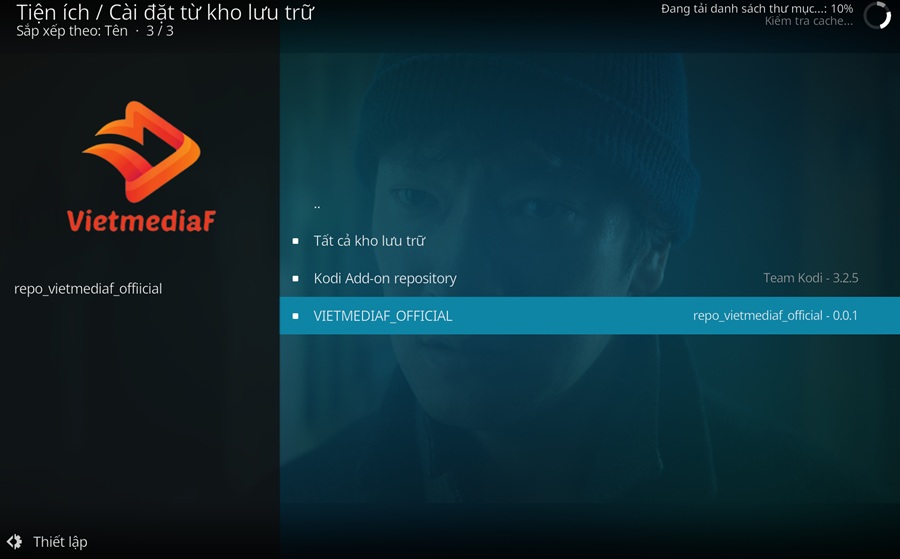Open the highlighted VIETMEDIAF_OFFICIAL repository
Viewport: 900px width, 559px height.
tap(589, 316)
